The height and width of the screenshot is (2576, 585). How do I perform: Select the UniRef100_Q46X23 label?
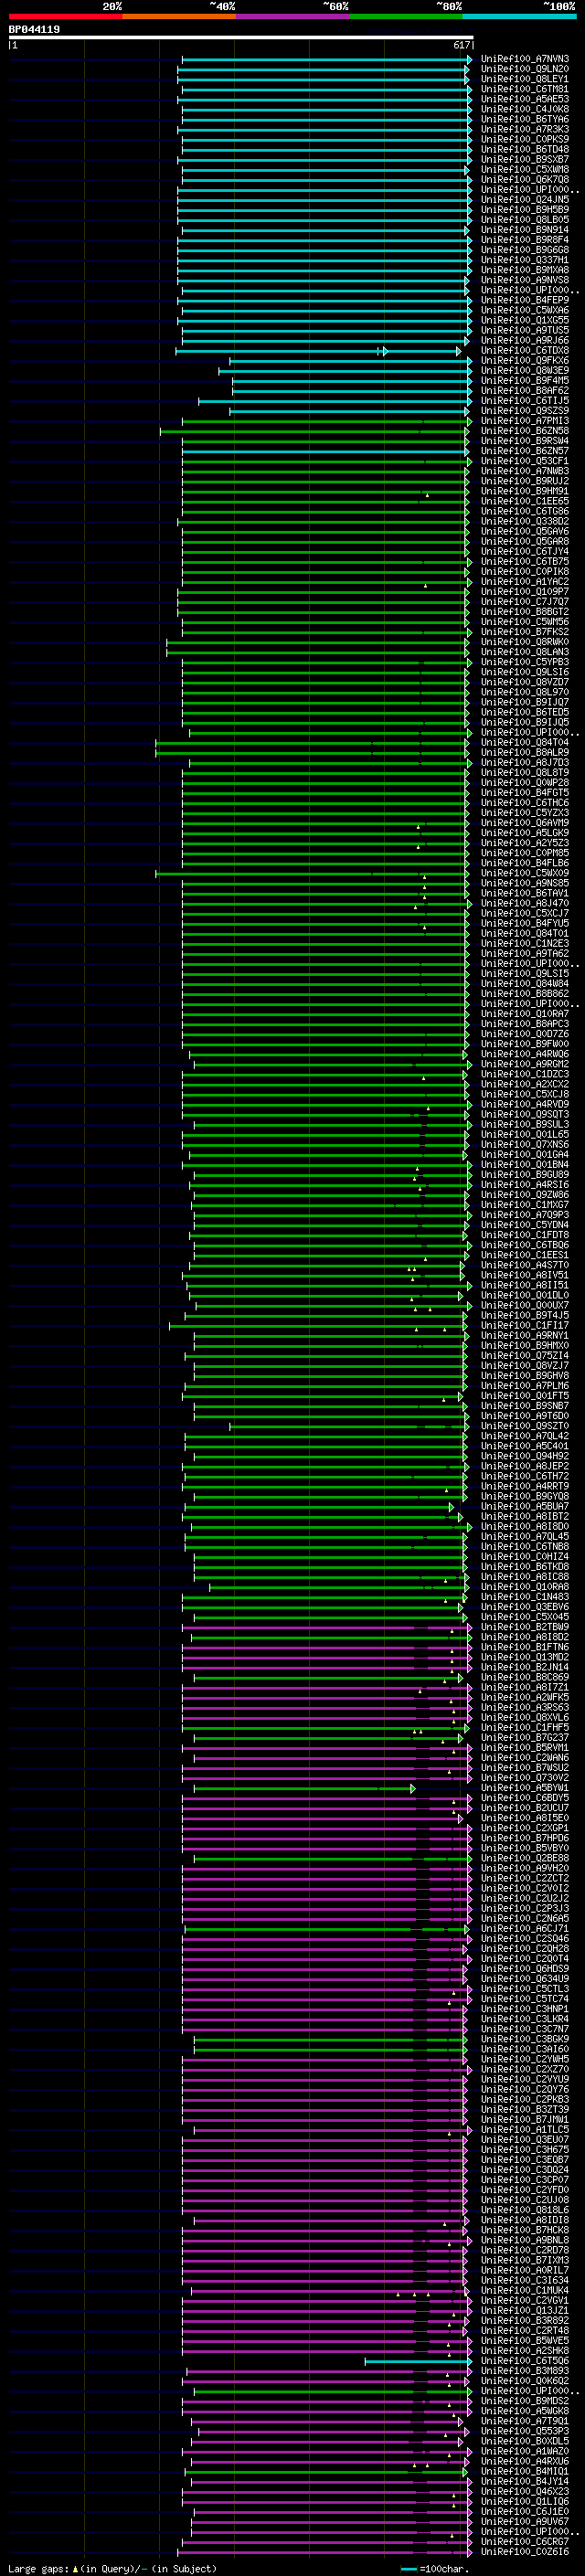pos(524,2491)
